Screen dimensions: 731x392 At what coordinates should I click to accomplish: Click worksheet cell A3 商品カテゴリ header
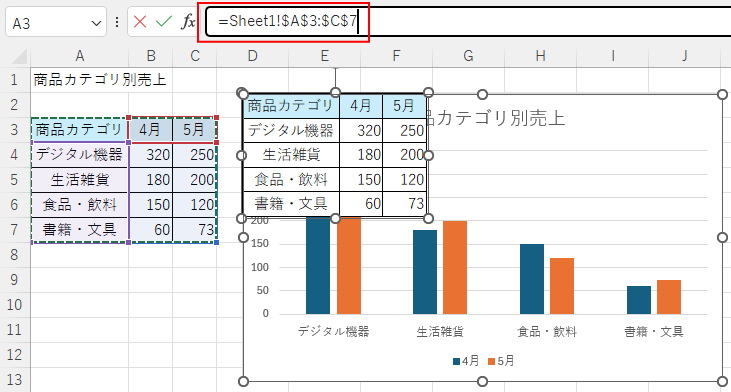pos(80,130)
